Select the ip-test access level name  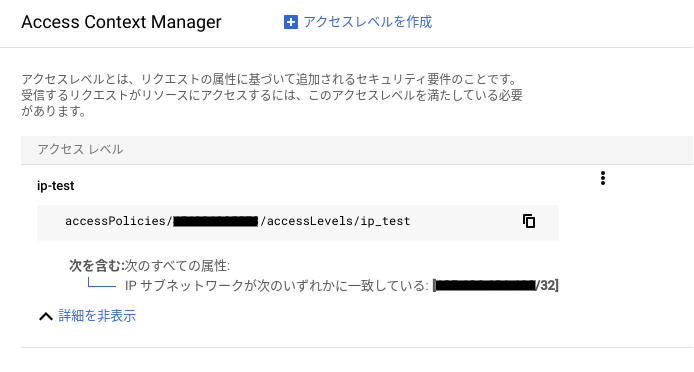pyautogui.click(x=56, y=186)
